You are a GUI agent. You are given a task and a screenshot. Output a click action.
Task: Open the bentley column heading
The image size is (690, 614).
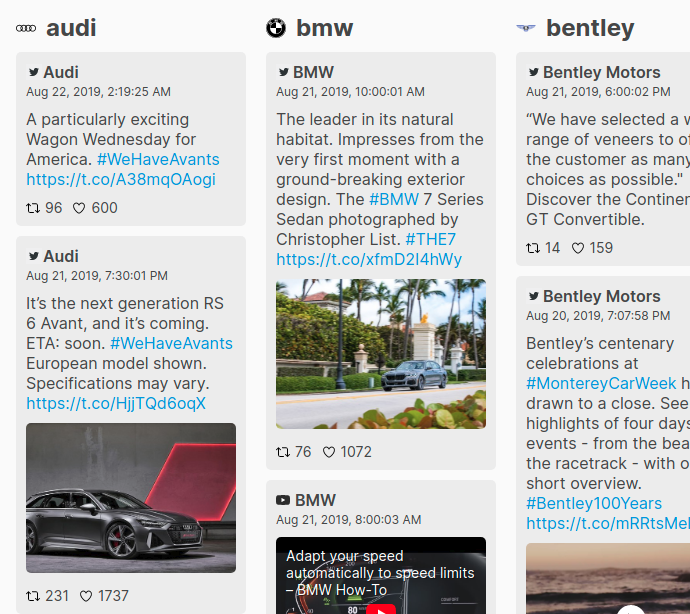[590, 29]
